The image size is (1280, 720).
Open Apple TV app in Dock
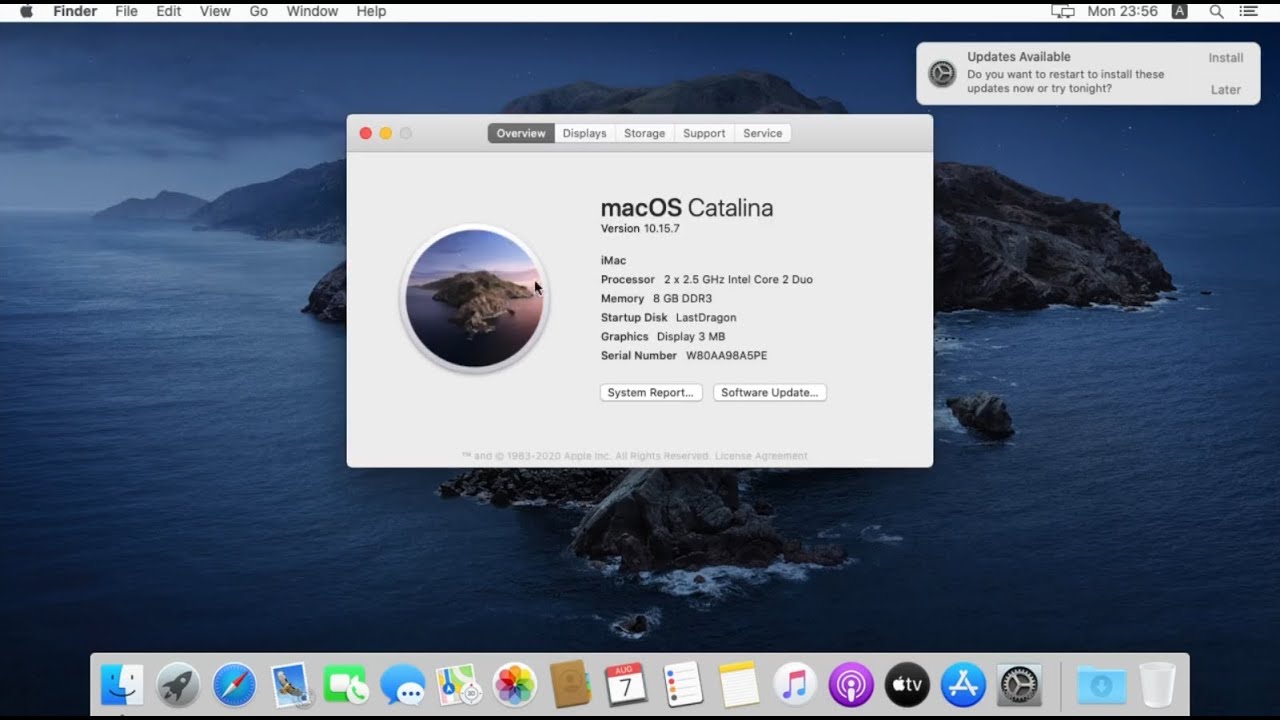point(907,685)
